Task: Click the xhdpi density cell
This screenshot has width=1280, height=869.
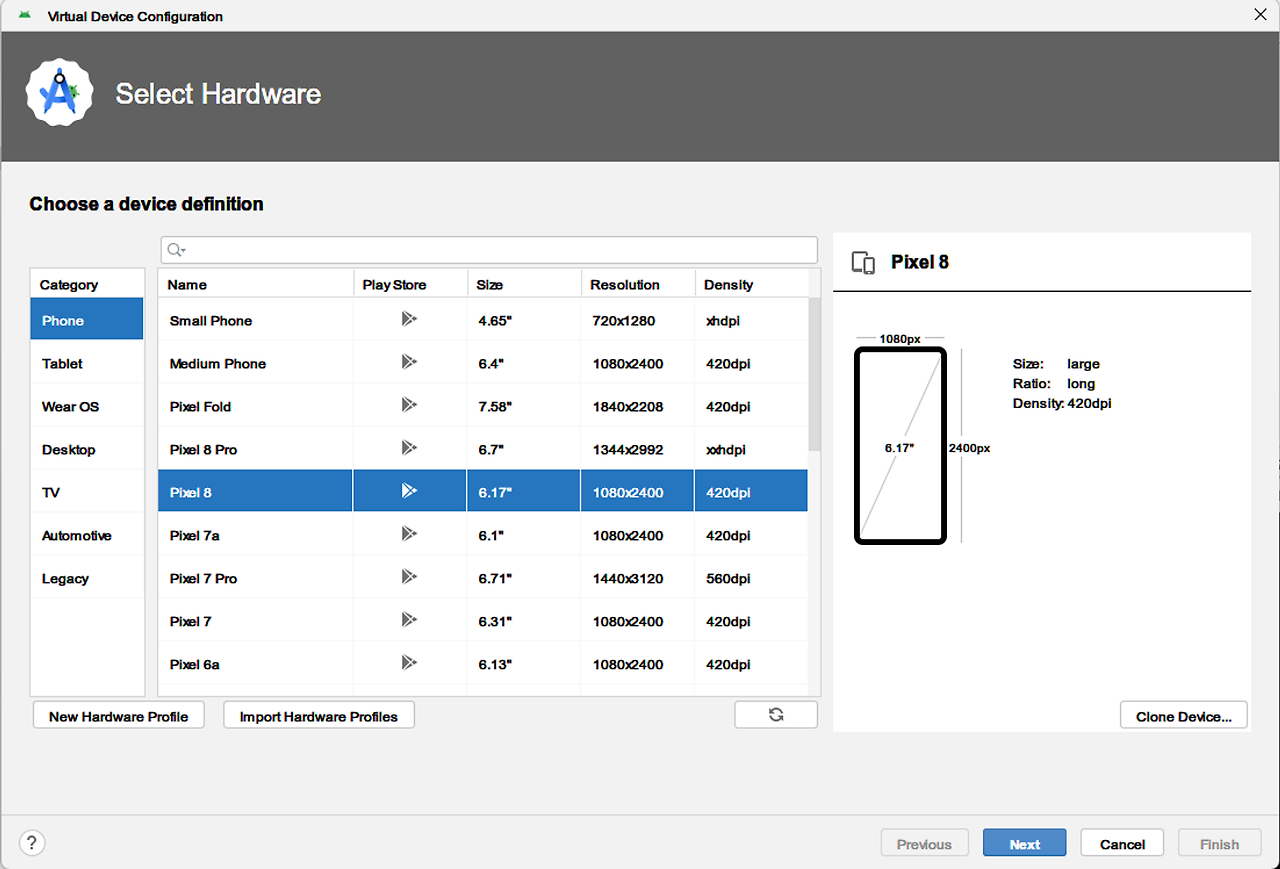Action: (x=751, y=320)
